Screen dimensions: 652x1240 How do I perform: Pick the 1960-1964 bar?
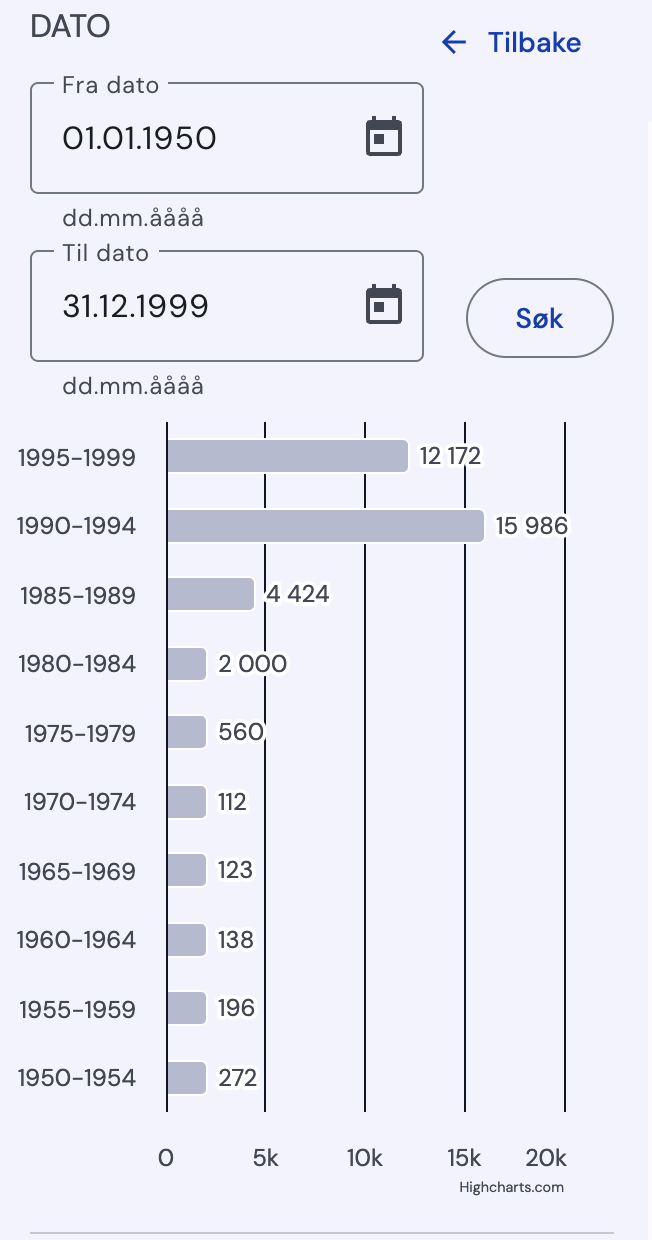click(186, 940)
